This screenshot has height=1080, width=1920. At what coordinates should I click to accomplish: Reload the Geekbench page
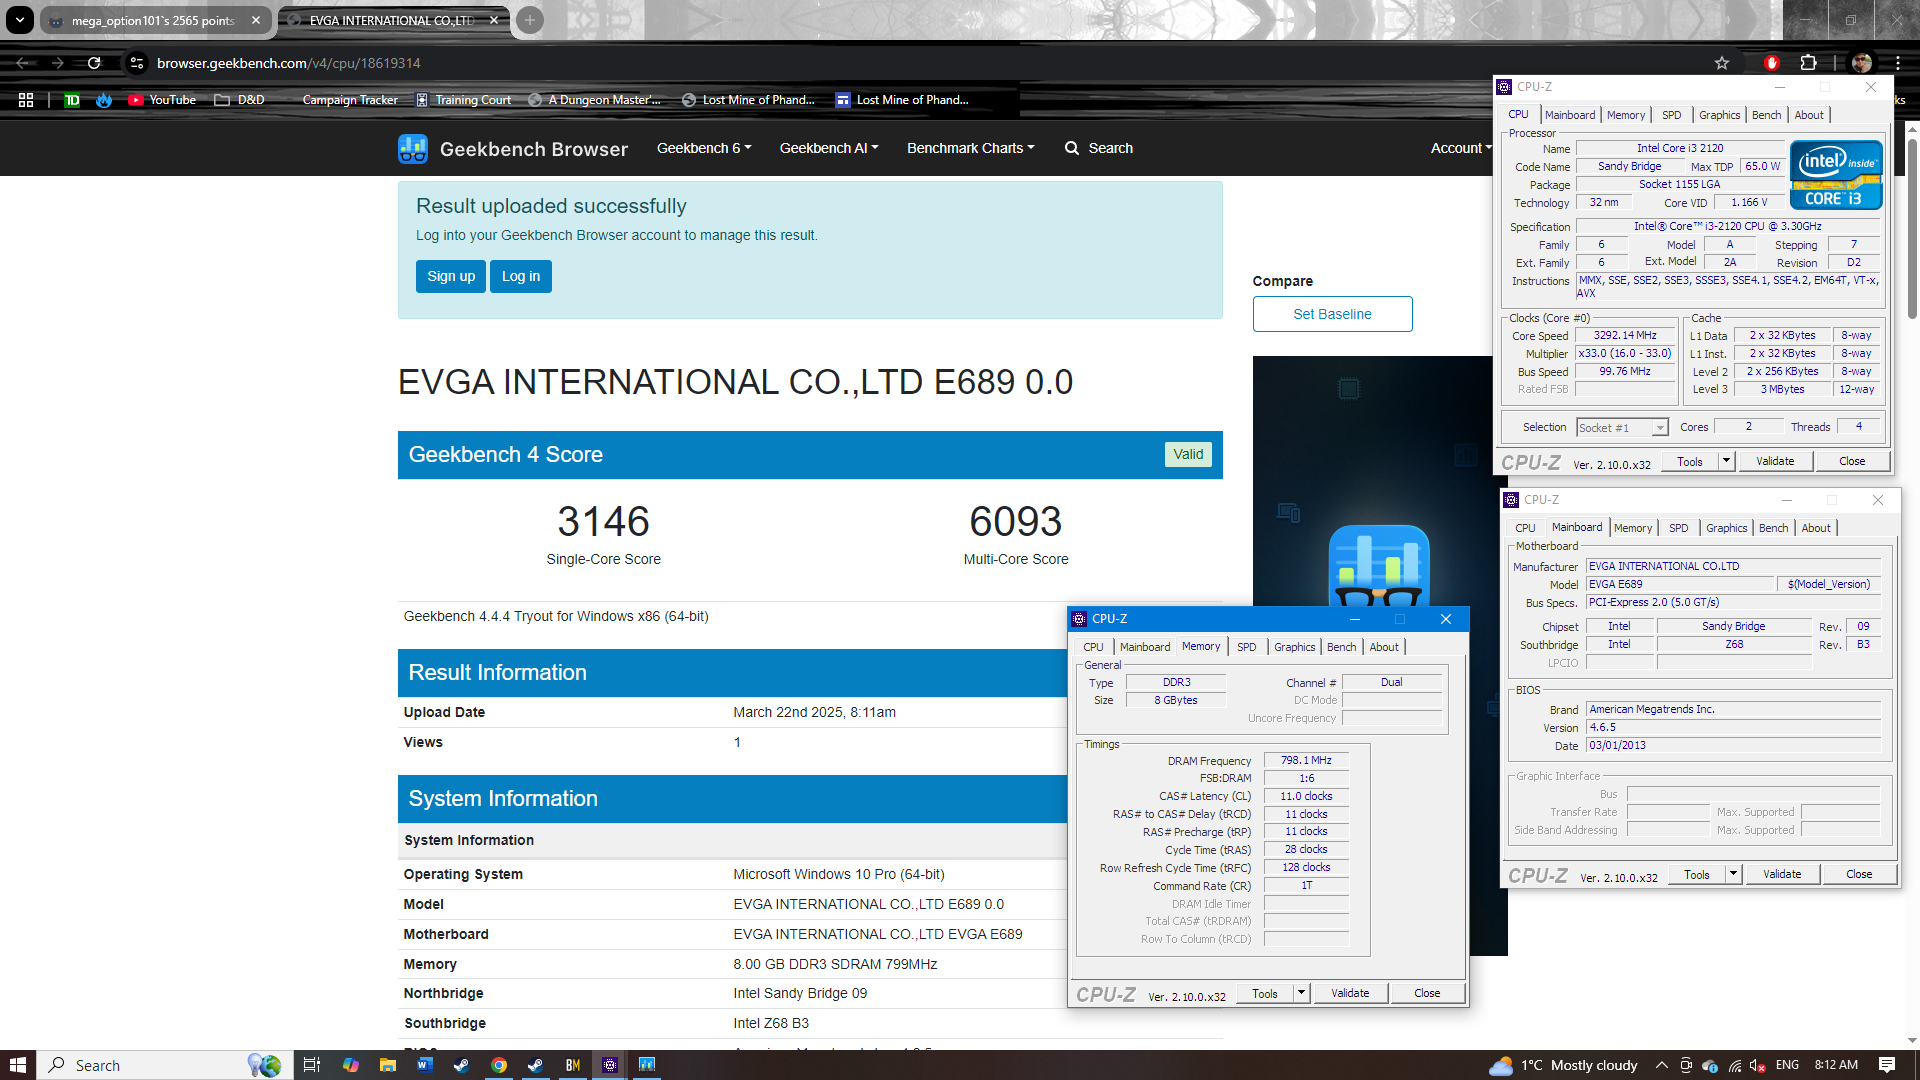tap(94, 63)
